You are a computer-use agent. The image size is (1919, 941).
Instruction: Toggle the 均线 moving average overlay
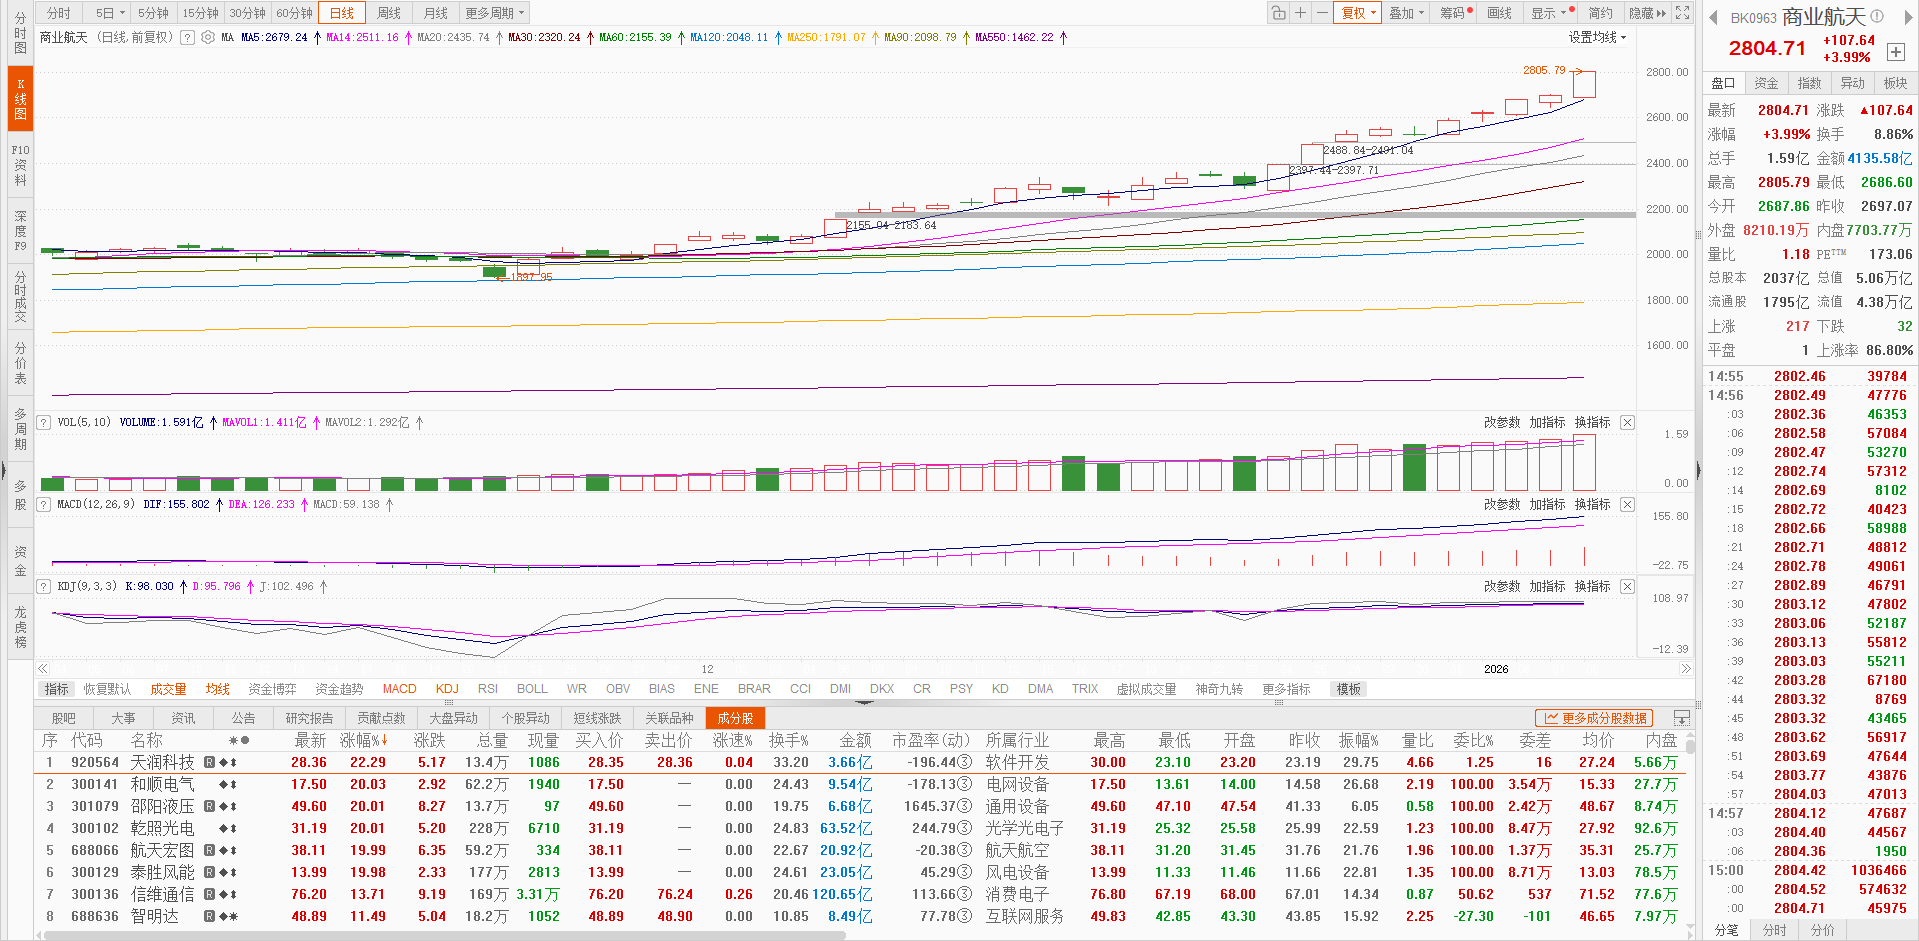pos(217,689)
